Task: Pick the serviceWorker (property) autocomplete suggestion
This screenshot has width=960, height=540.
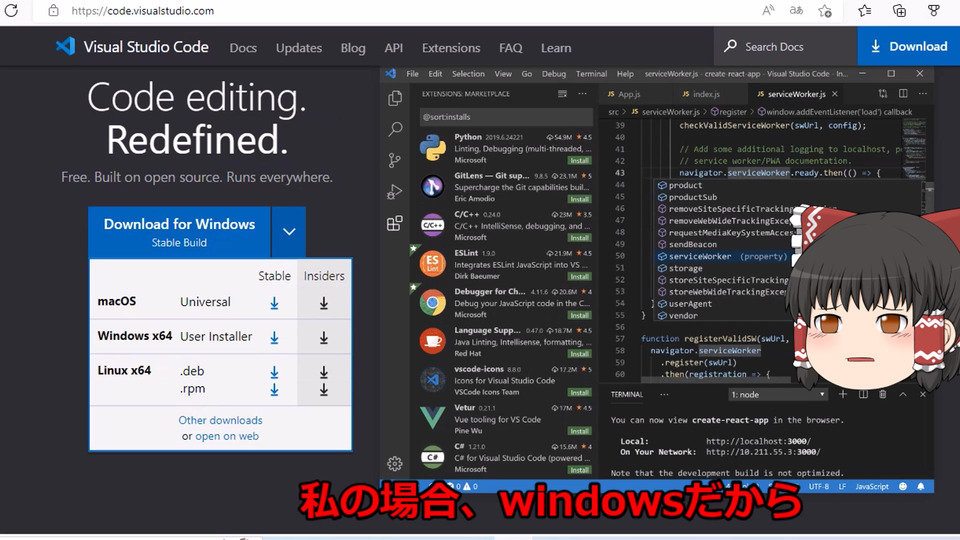Action: pyautogui.click(x=722, y=257)
